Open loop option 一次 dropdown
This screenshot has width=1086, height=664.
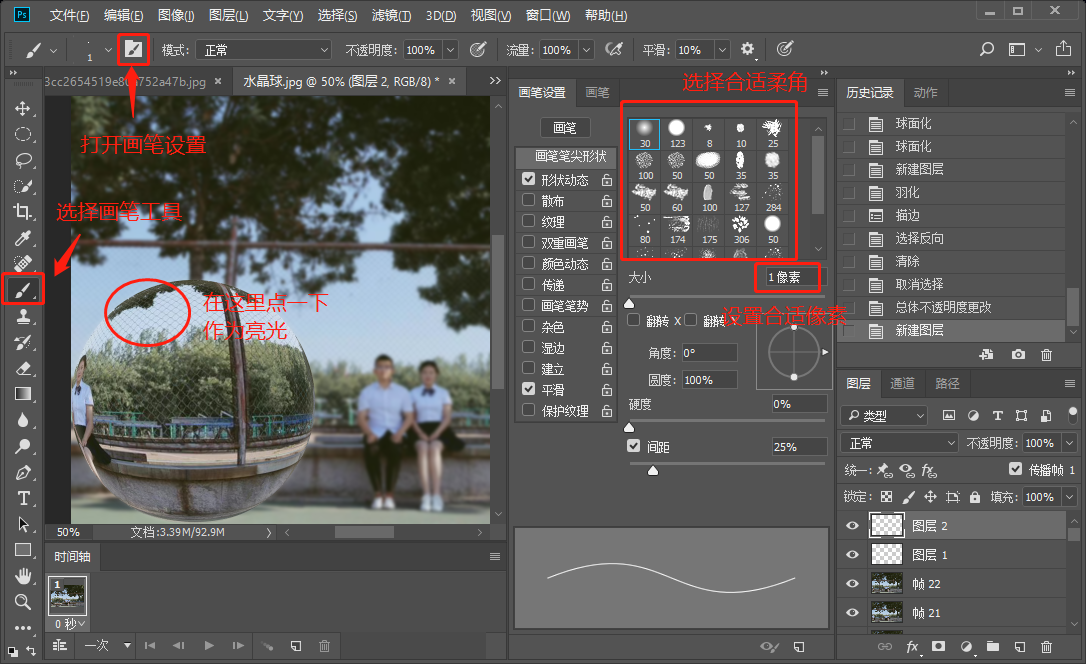point(108,645)
